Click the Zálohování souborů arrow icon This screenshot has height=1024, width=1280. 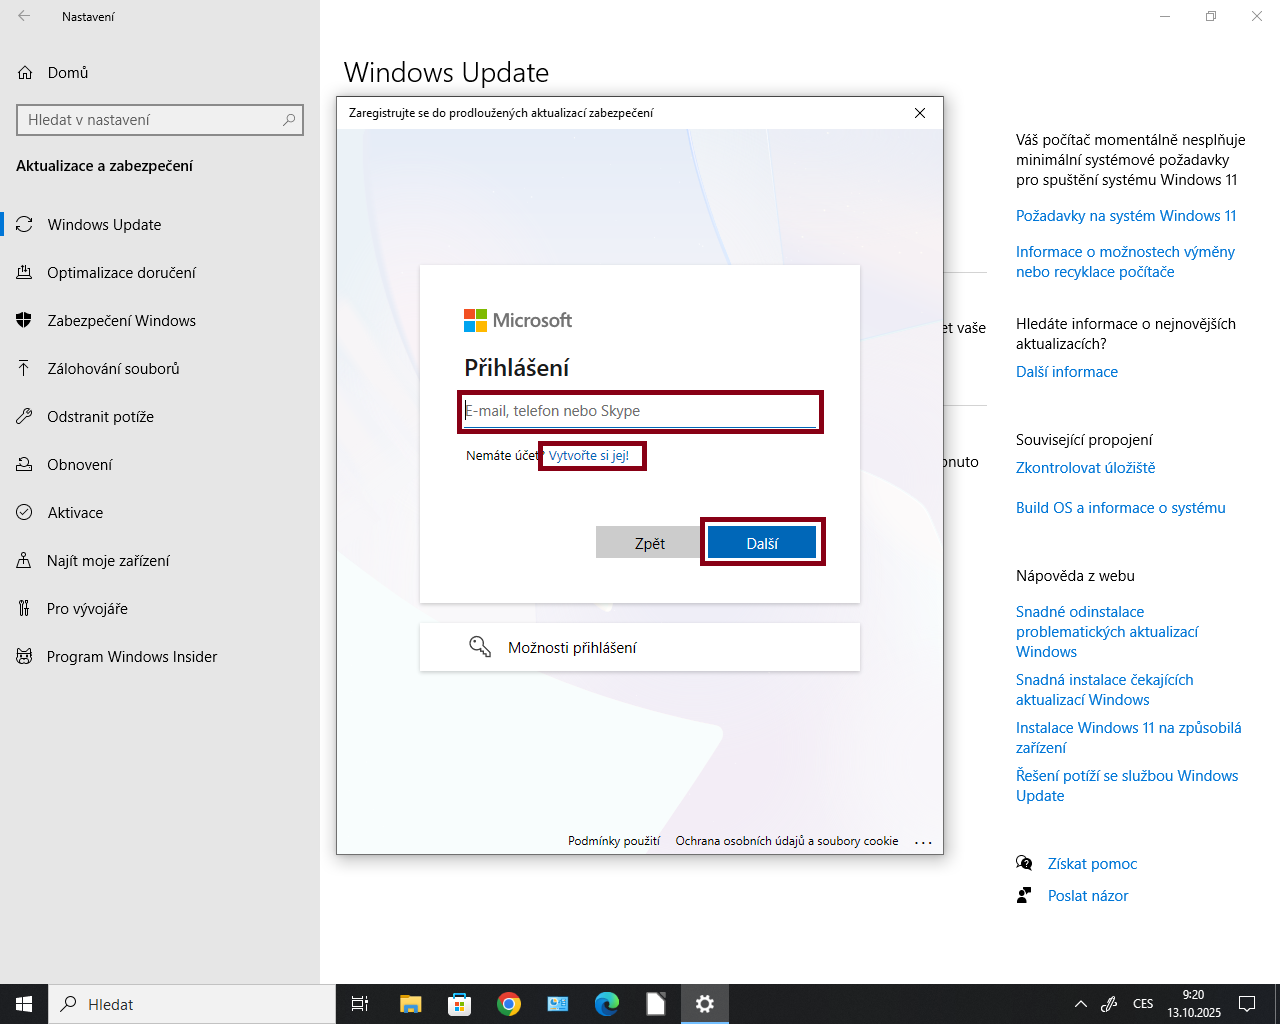point(24,369)
